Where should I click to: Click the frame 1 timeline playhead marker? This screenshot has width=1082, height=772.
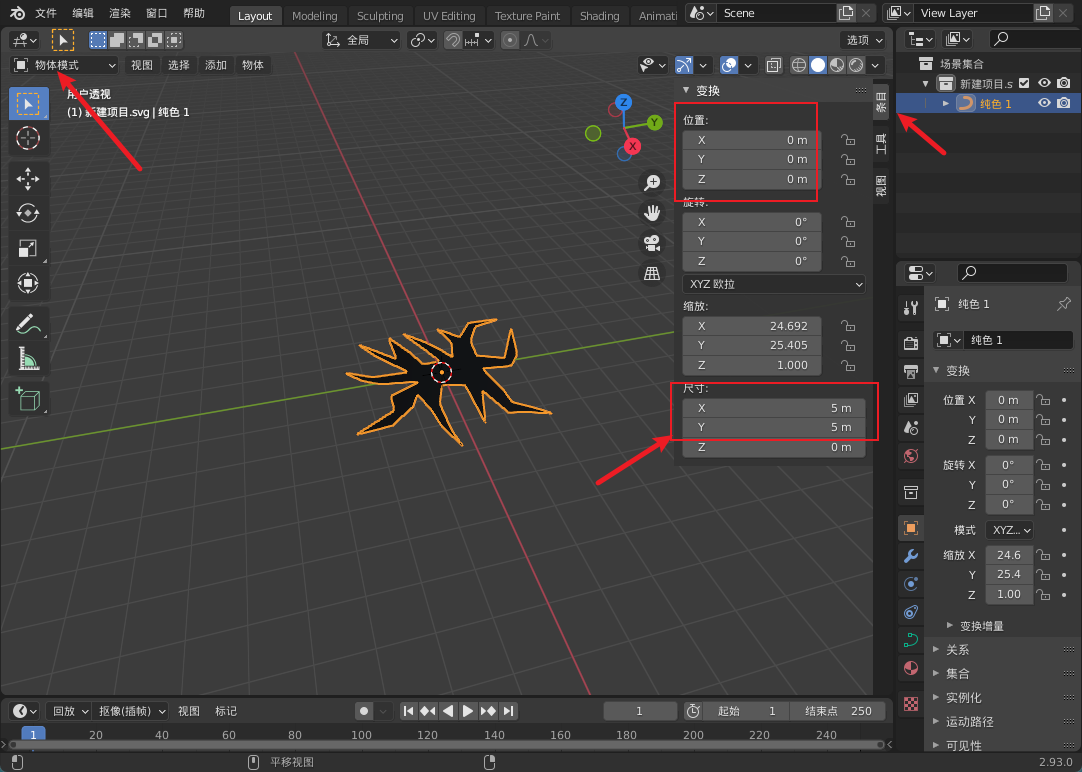click(33, 734)
